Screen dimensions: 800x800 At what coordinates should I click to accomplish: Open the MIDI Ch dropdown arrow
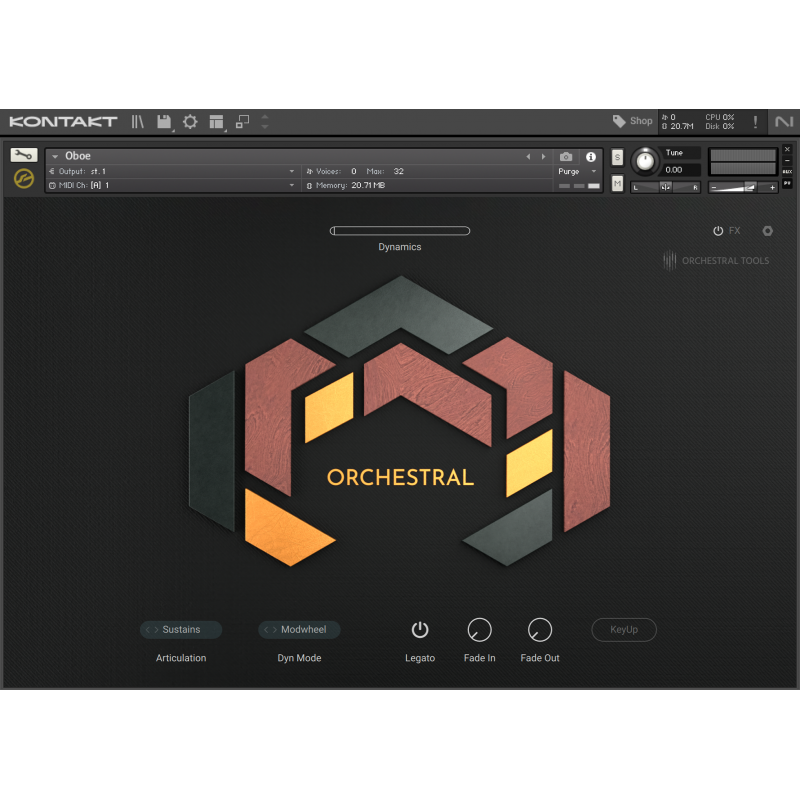(292, 185)
